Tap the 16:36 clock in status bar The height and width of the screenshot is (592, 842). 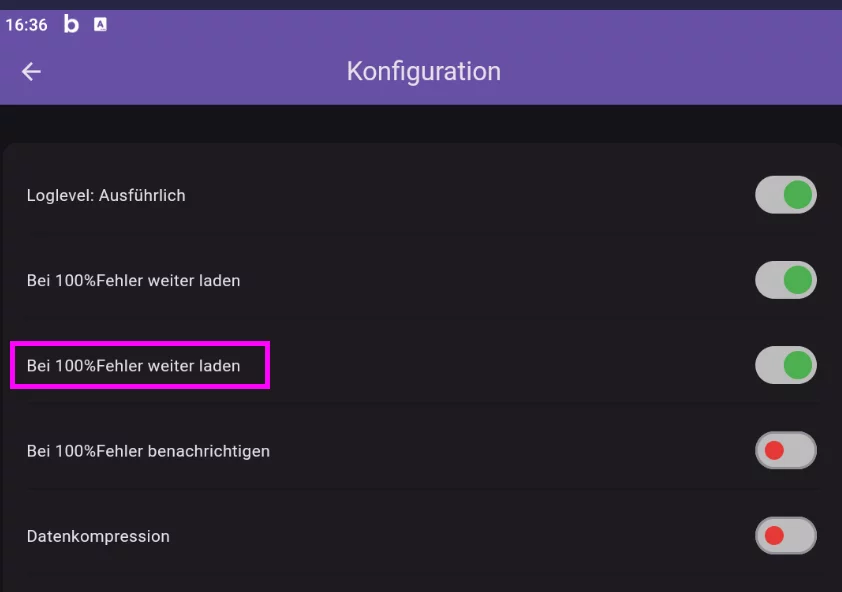(x=27, y=25)
